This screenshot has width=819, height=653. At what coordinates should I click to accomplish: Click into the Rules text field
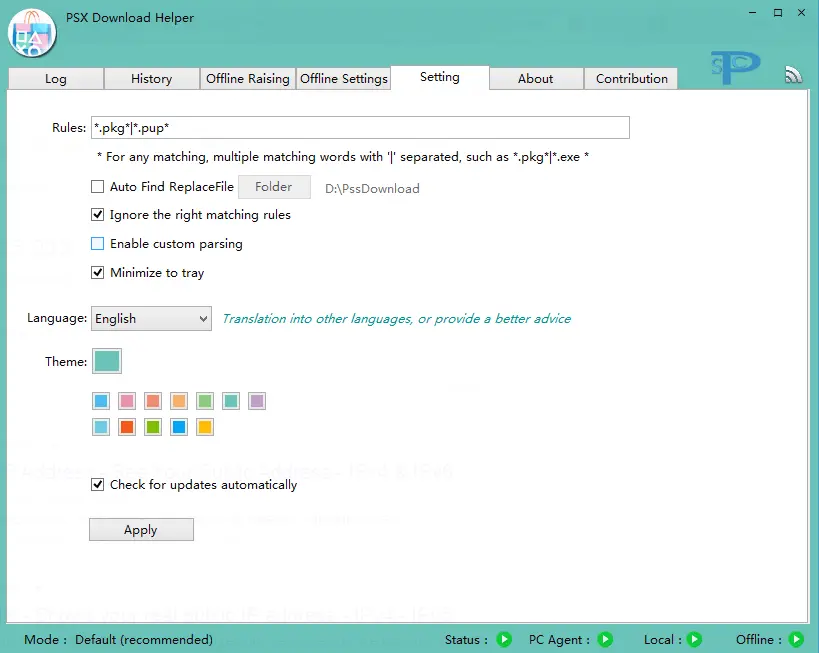point(359,127)
